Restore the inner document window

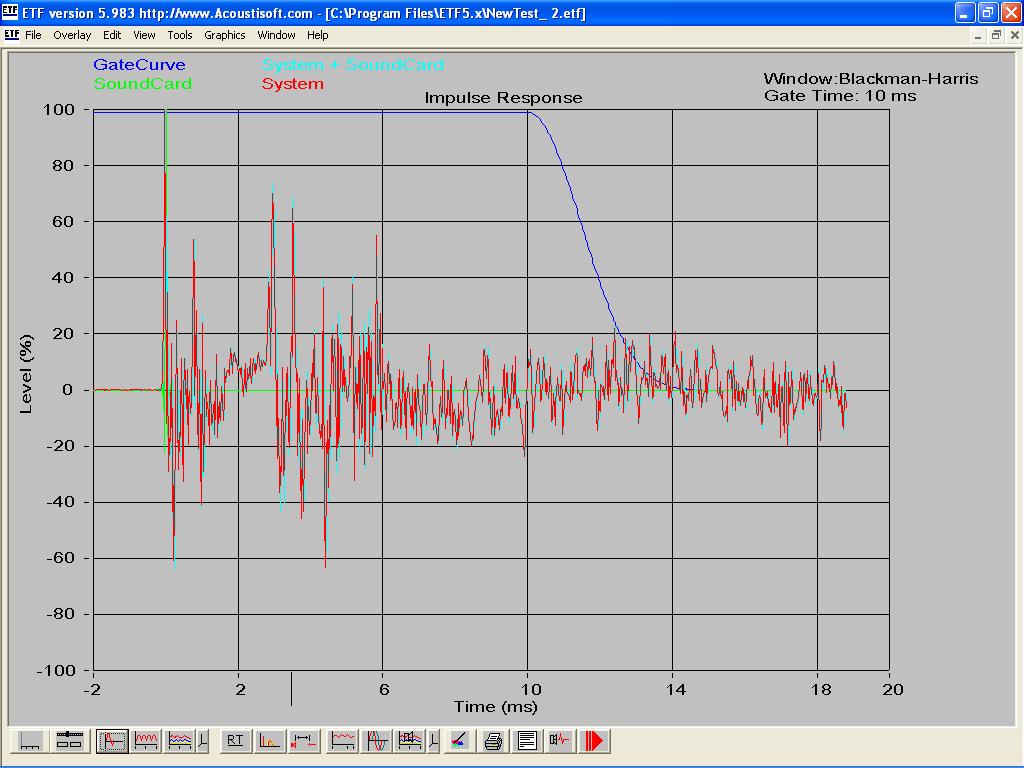[x=996, y=35]
